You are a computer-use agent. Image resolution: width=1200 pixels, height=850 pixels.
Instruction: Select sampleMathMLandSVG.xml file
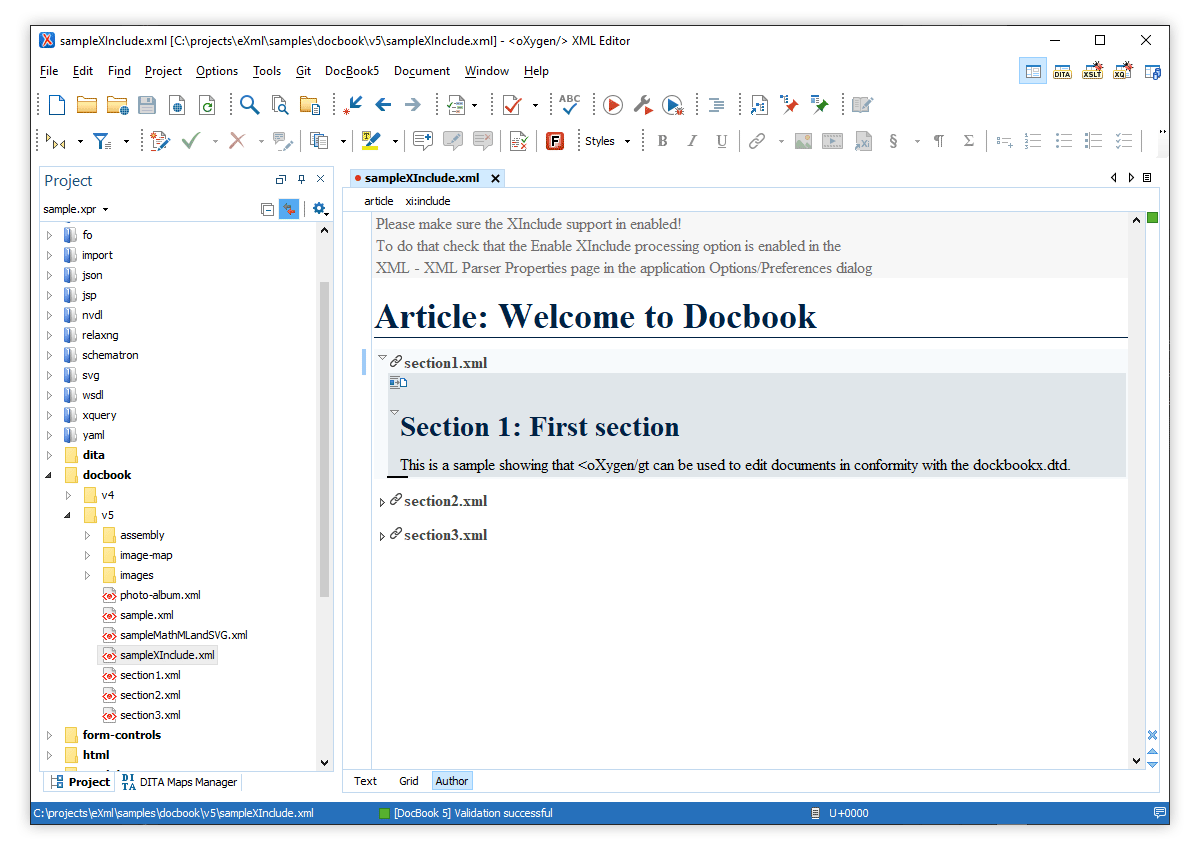pos(183,635)
